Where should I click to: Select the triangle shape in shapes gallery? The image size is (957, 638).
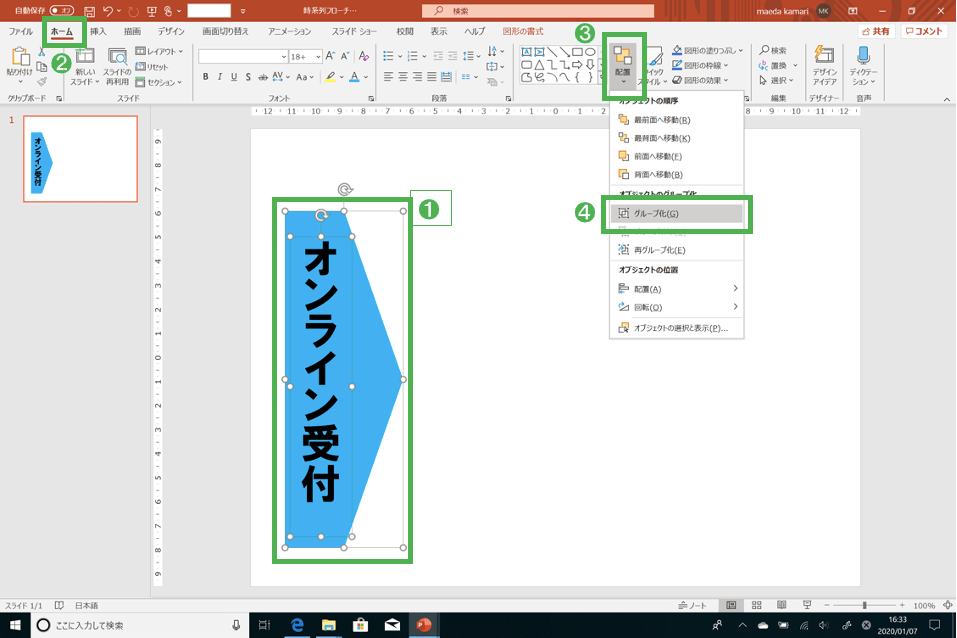click(539, 65)
